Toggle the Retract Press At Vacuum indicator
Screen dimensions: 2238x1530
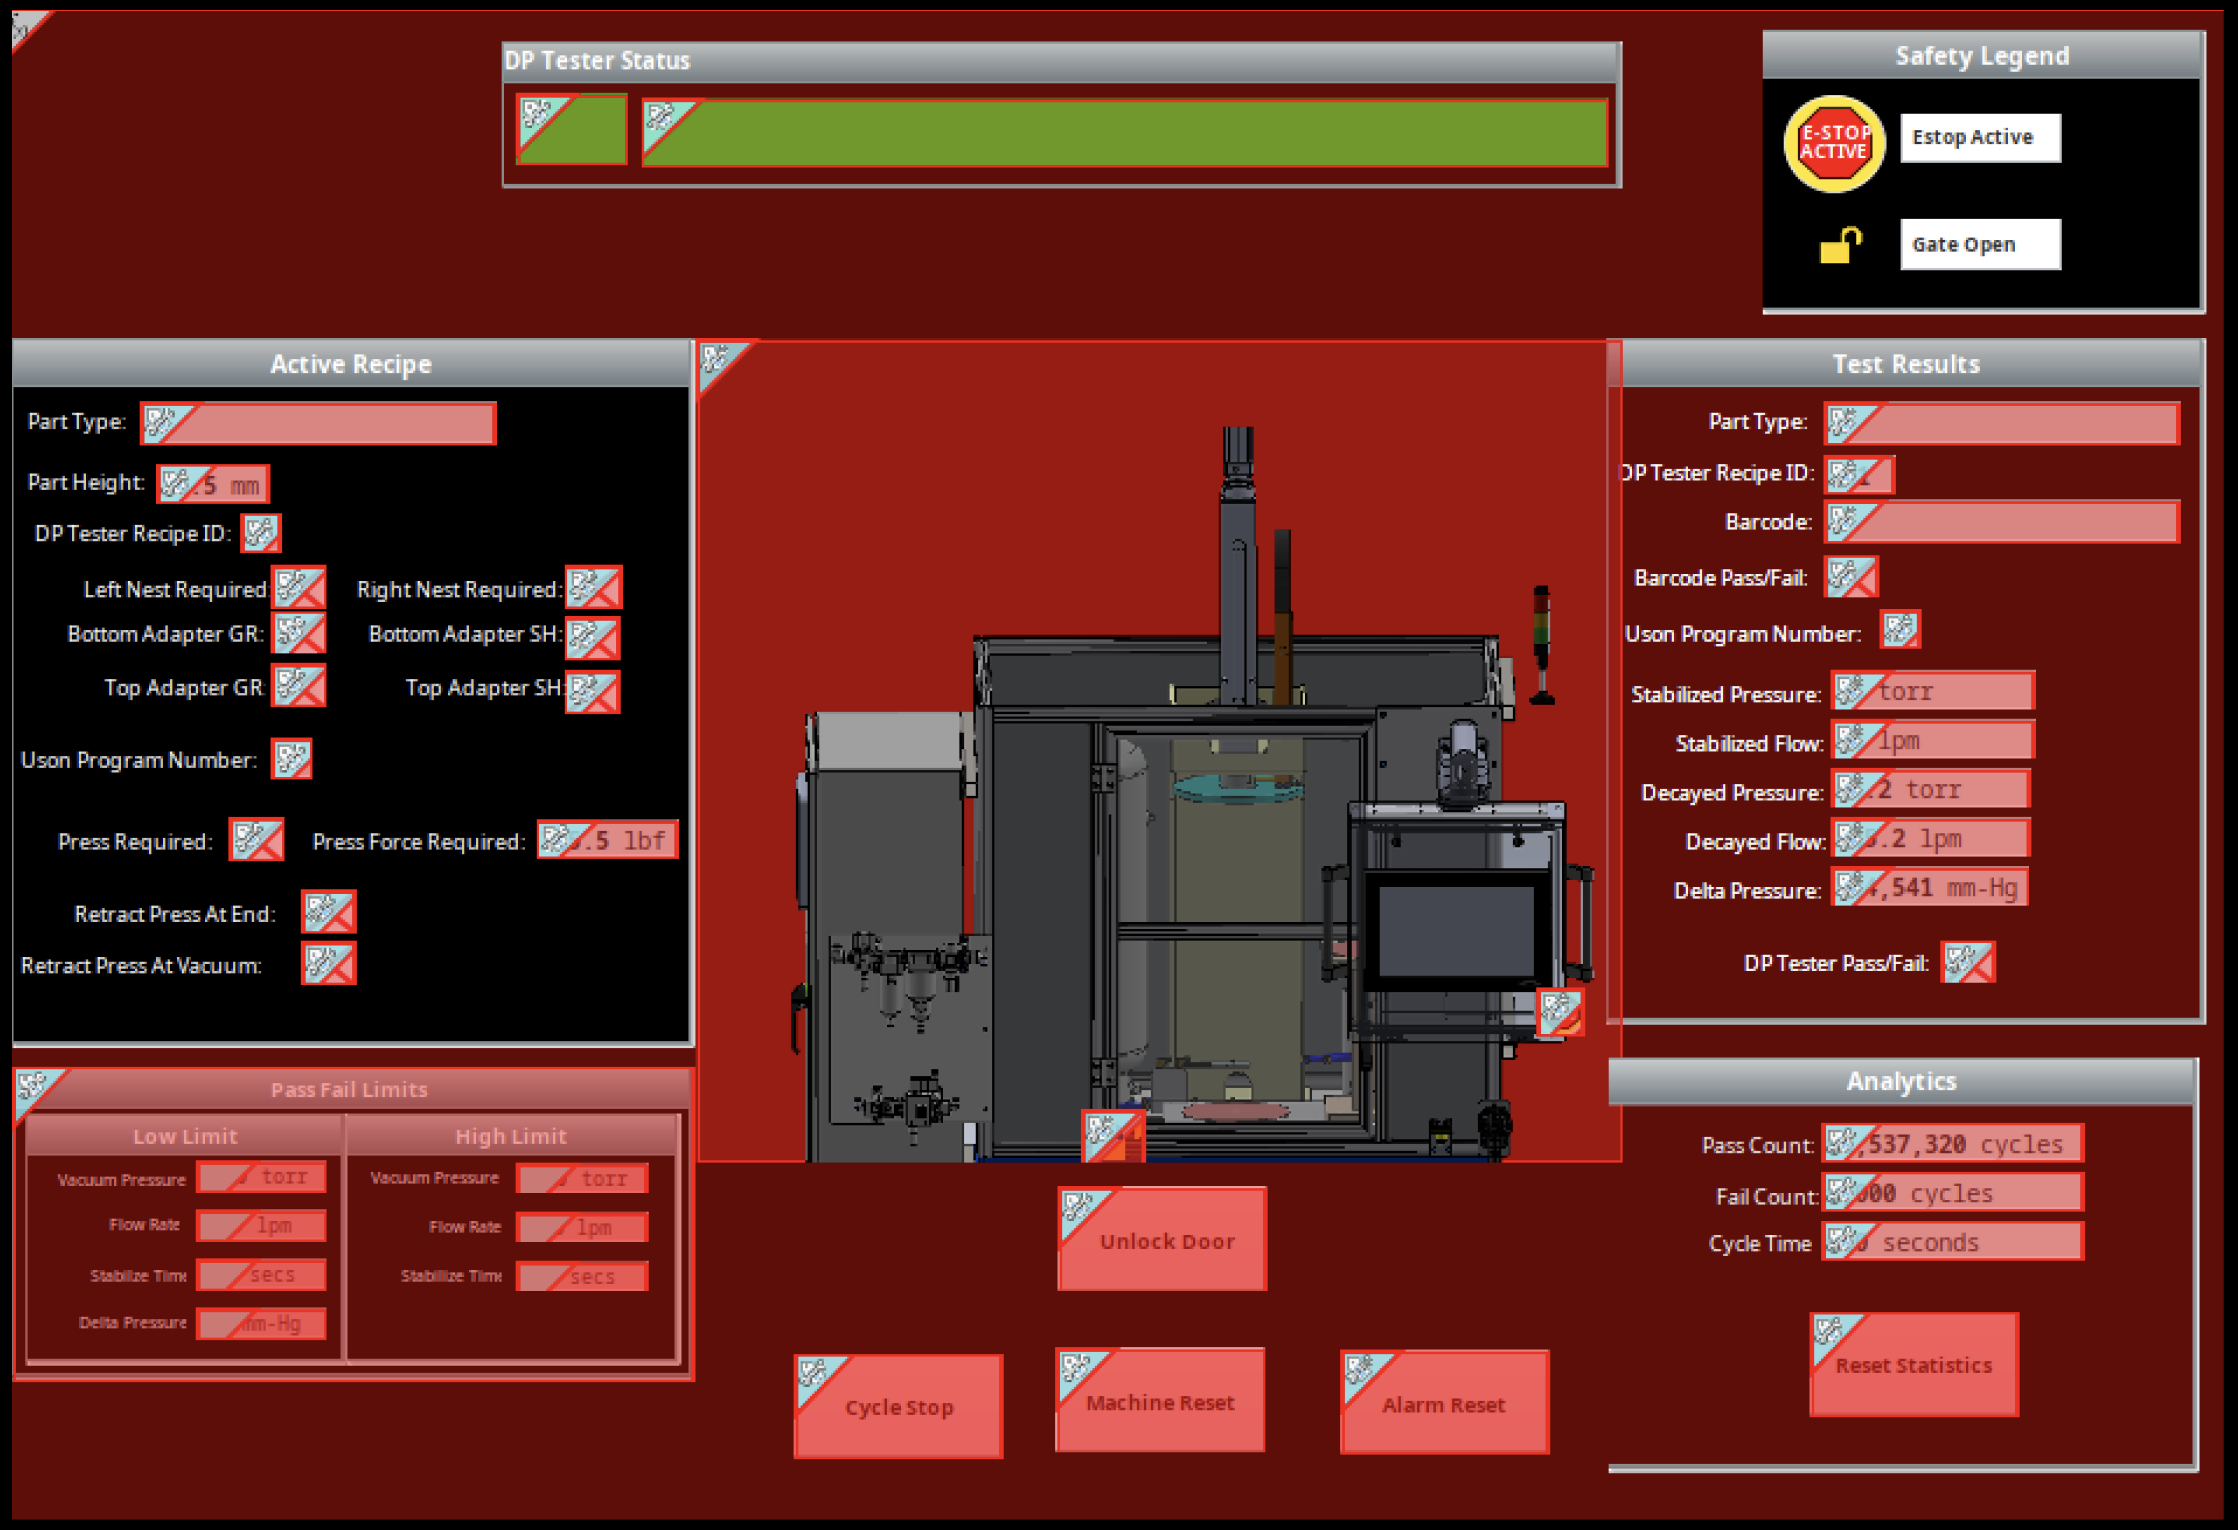click(x=328, y=964)
